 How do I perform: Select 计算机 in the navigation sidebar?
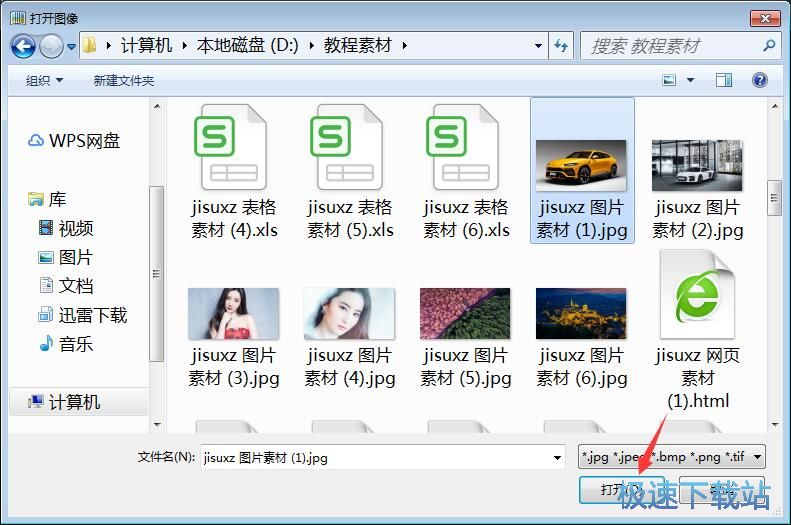point(74,402)
